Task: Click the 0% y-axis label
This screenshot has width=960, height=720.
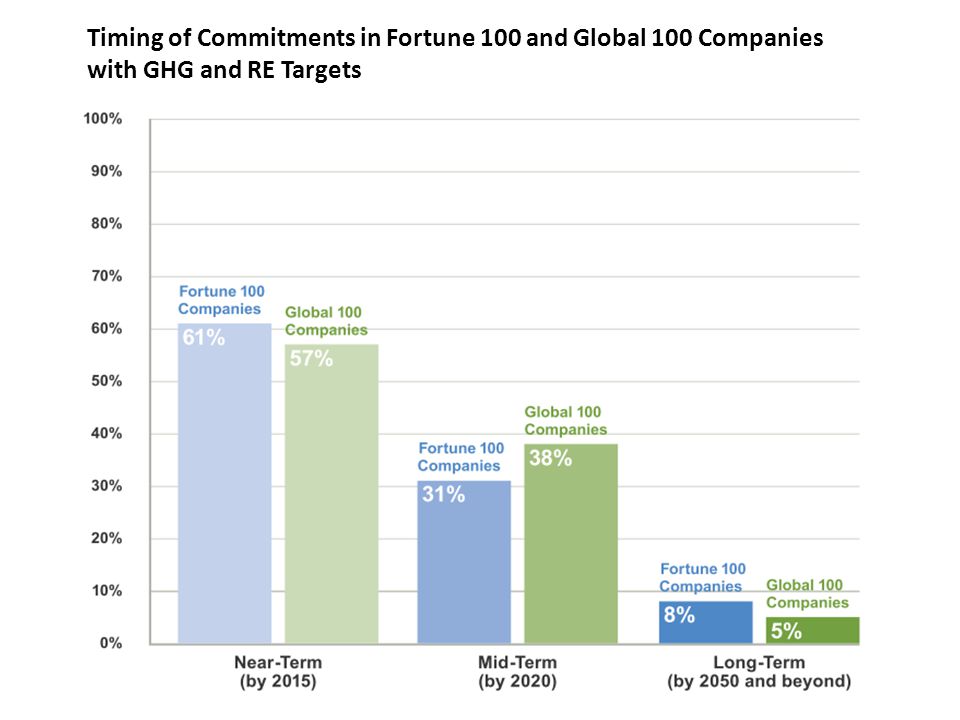Action: (111, 643)
